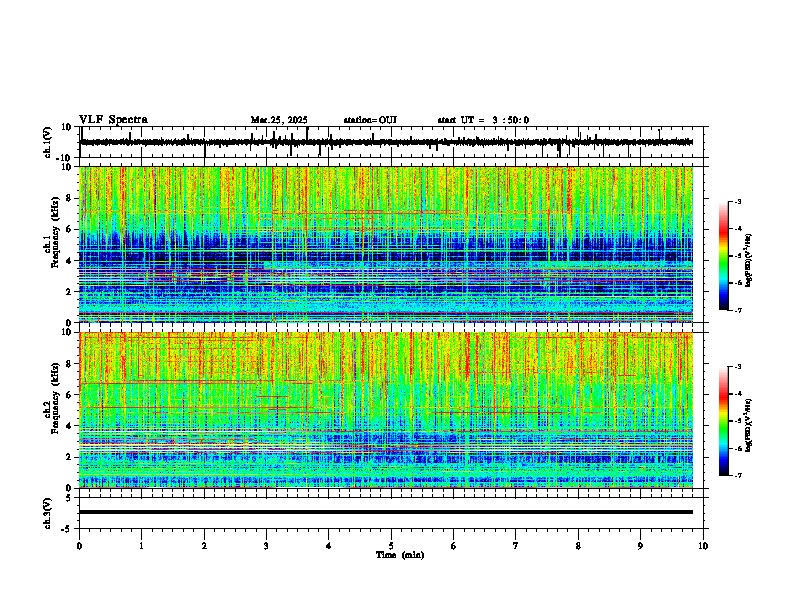Click the ch.2 colorbar log(PSD) label
This screenshot has height=612, width=792.
point(749,425)
